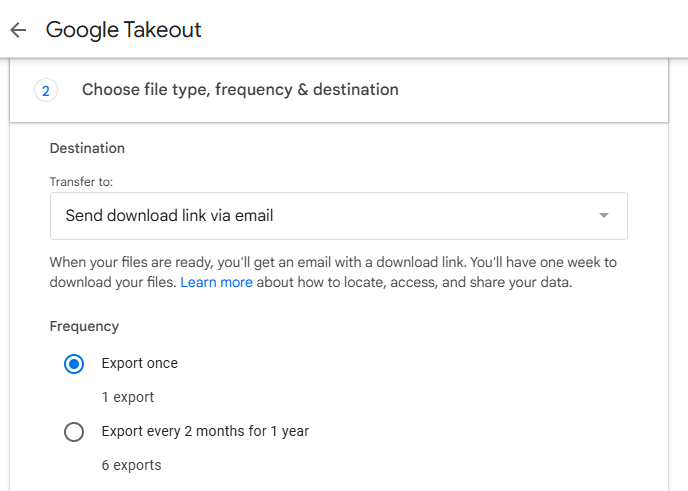This screenshot has height=491, width=688.
Task: Click the 'Export once' option label
Action: pos(140,364)
